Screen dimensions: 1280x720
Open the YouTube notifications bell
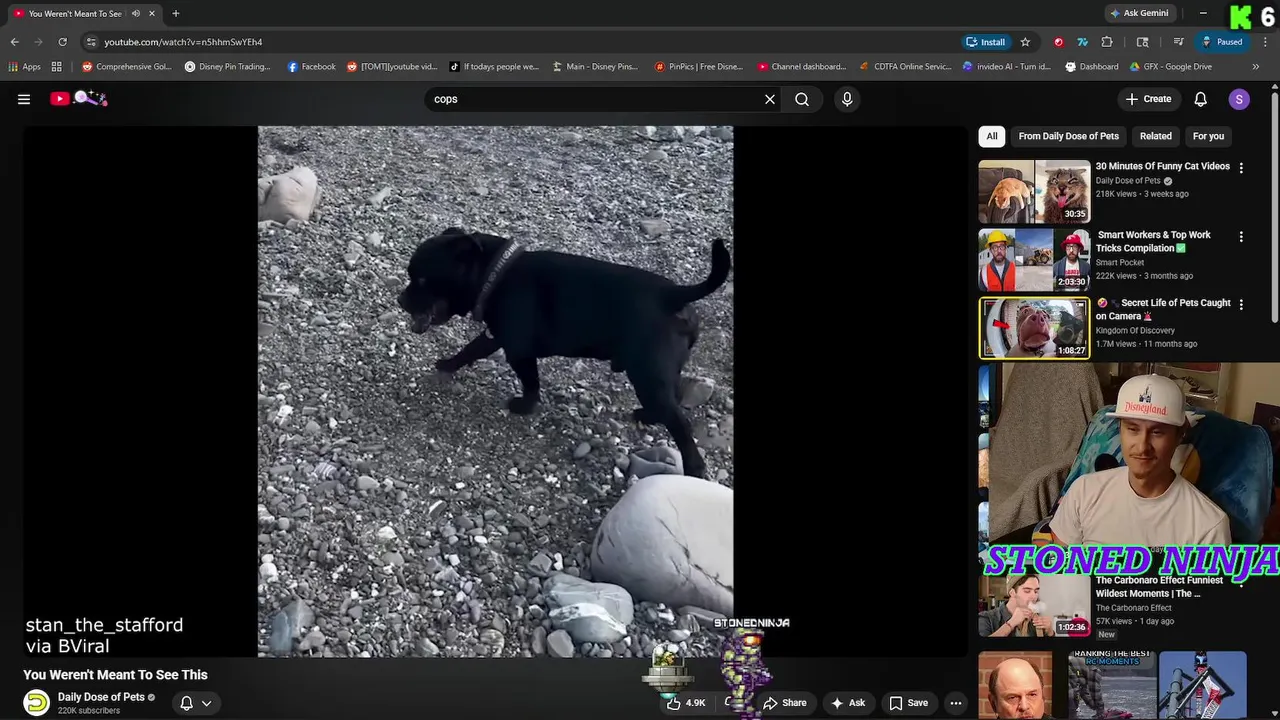coord(1201,99)
